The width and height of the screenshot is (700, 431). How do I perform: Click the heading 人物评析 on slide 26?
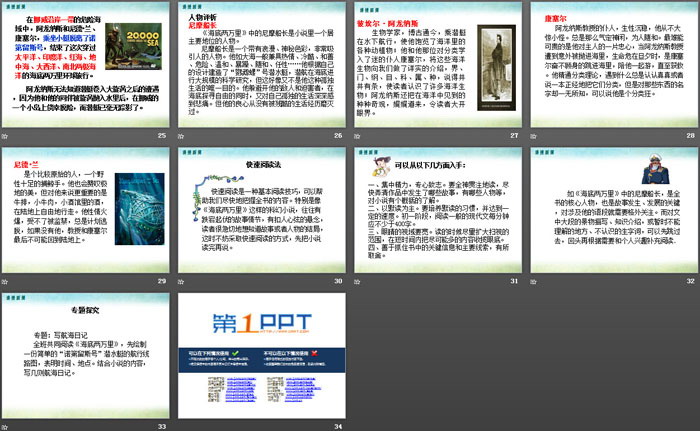(x=202, y=17)
